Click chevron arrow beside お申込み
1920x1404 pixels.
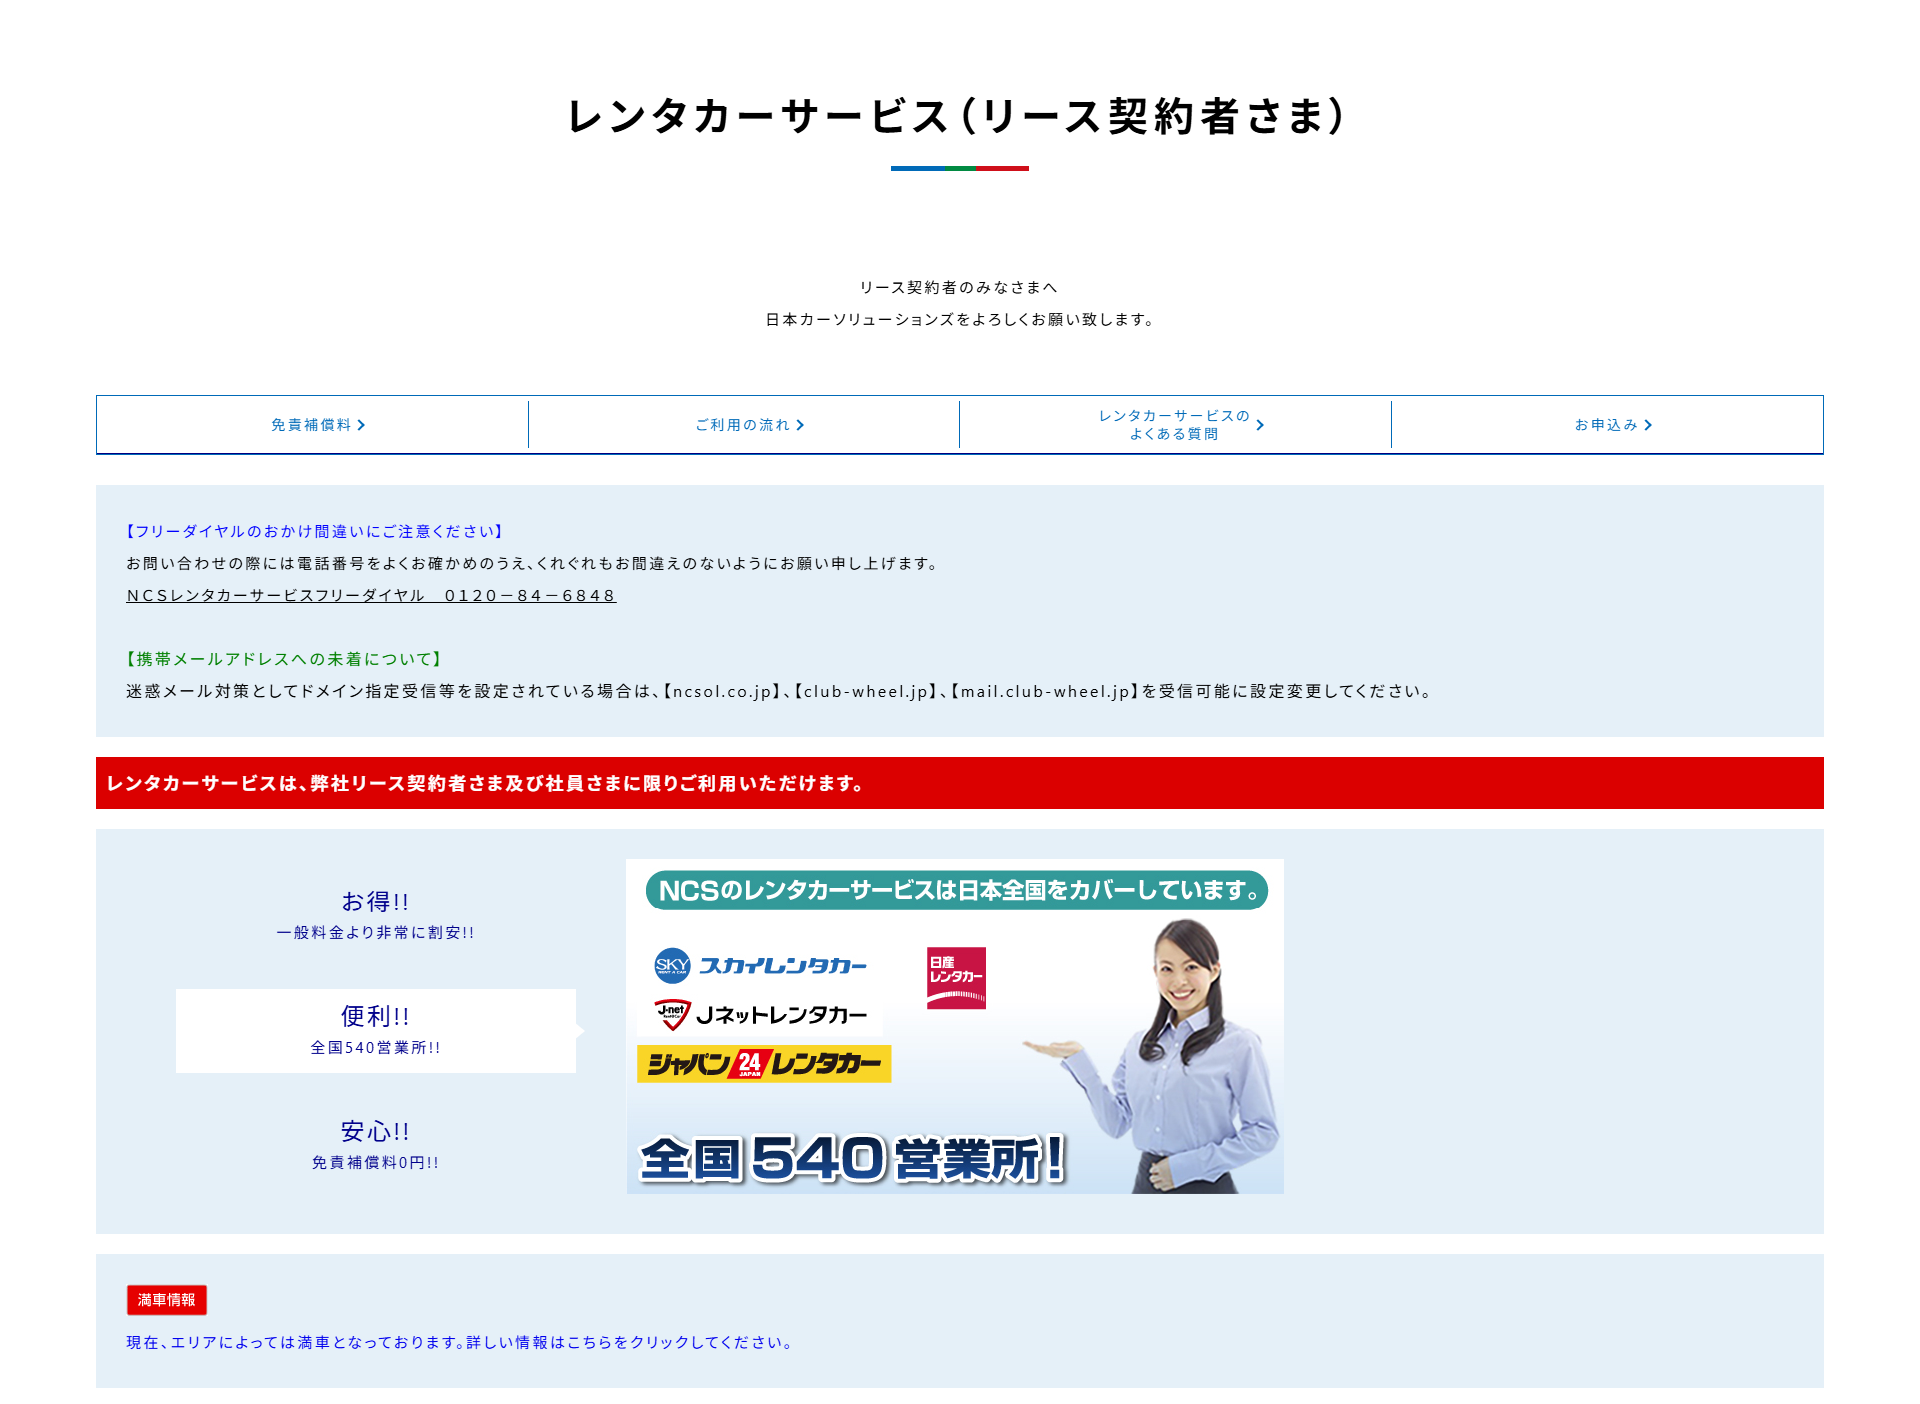pos(1648,425)
